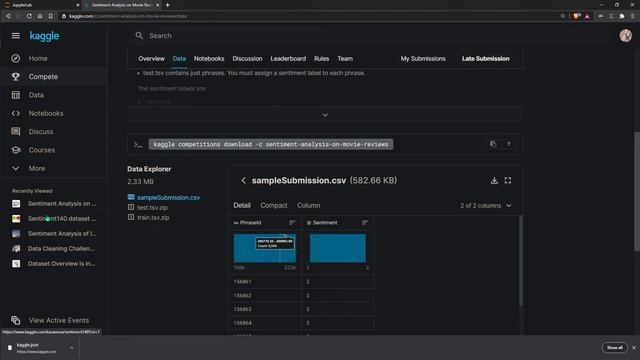Switch to the Overview tab

click(151, 59)
